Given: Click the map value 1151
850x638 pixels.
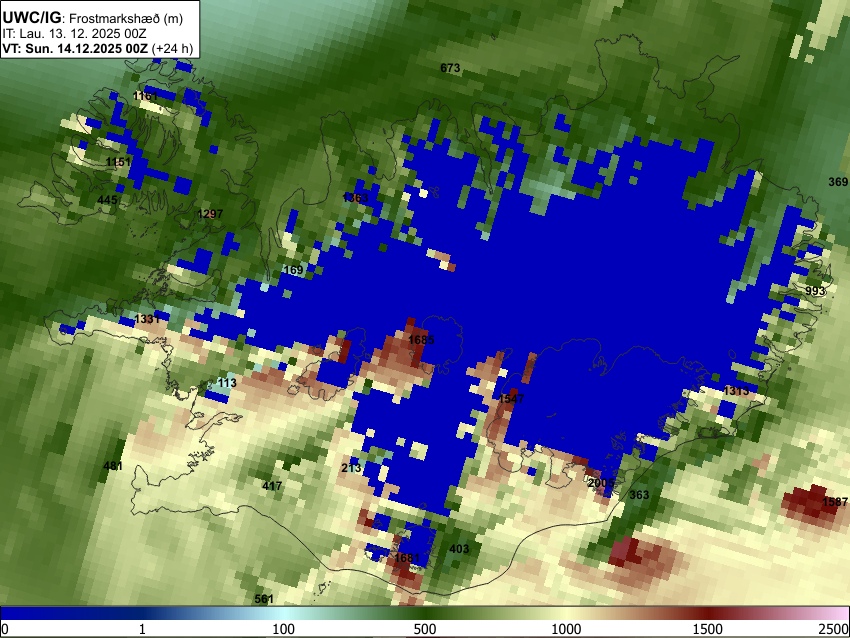Looking at the screenshot, I should [x=118, y=162].
